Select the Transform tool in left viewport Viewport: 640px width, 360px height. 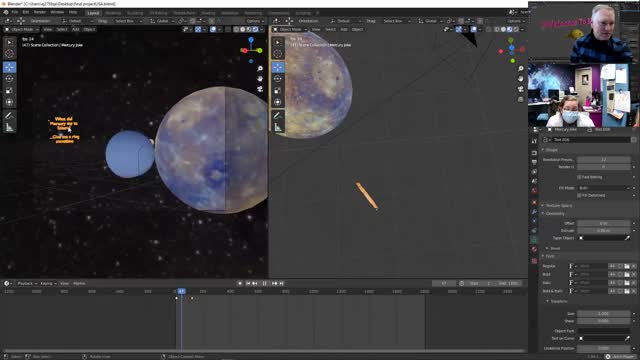click(x=9, y=102)
